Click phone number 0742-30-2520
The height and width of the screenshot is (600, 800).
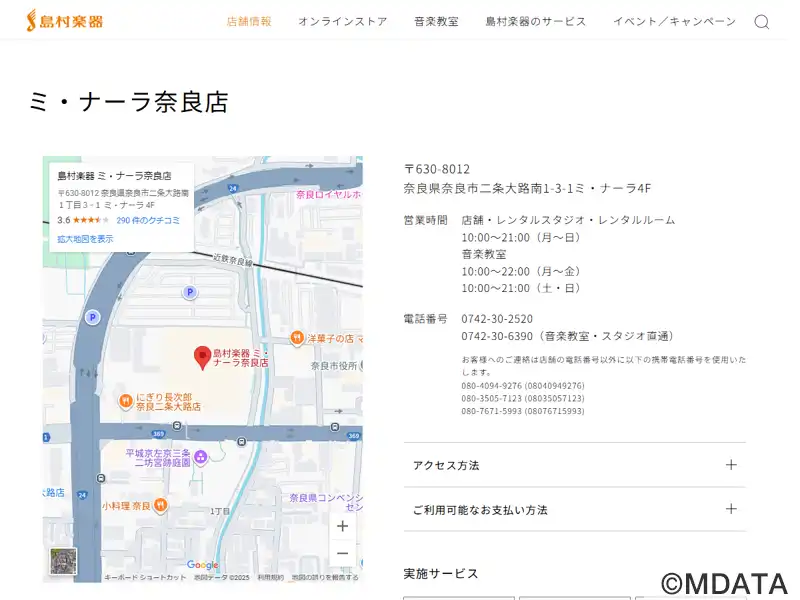[497, 319]
